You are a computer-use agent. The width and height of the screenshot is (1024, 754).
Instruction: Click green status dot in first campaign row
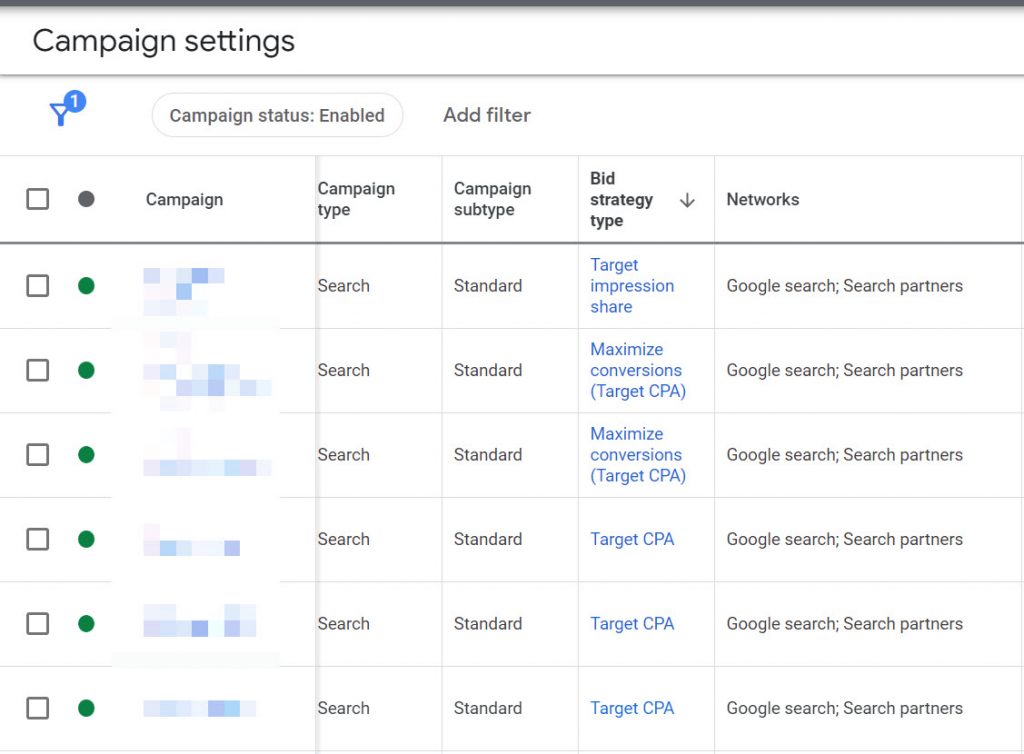[86, 286]
